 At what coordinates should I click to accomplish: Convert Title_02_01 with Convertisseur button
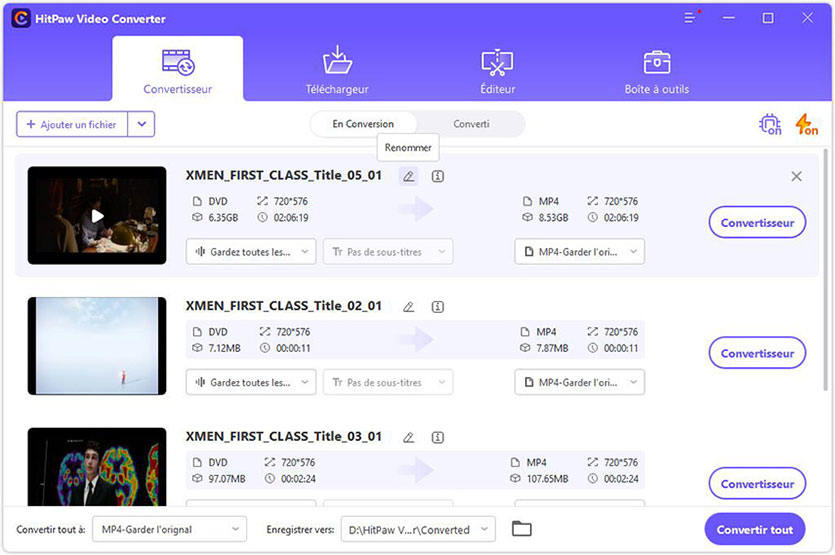click(x=757, y=353)
